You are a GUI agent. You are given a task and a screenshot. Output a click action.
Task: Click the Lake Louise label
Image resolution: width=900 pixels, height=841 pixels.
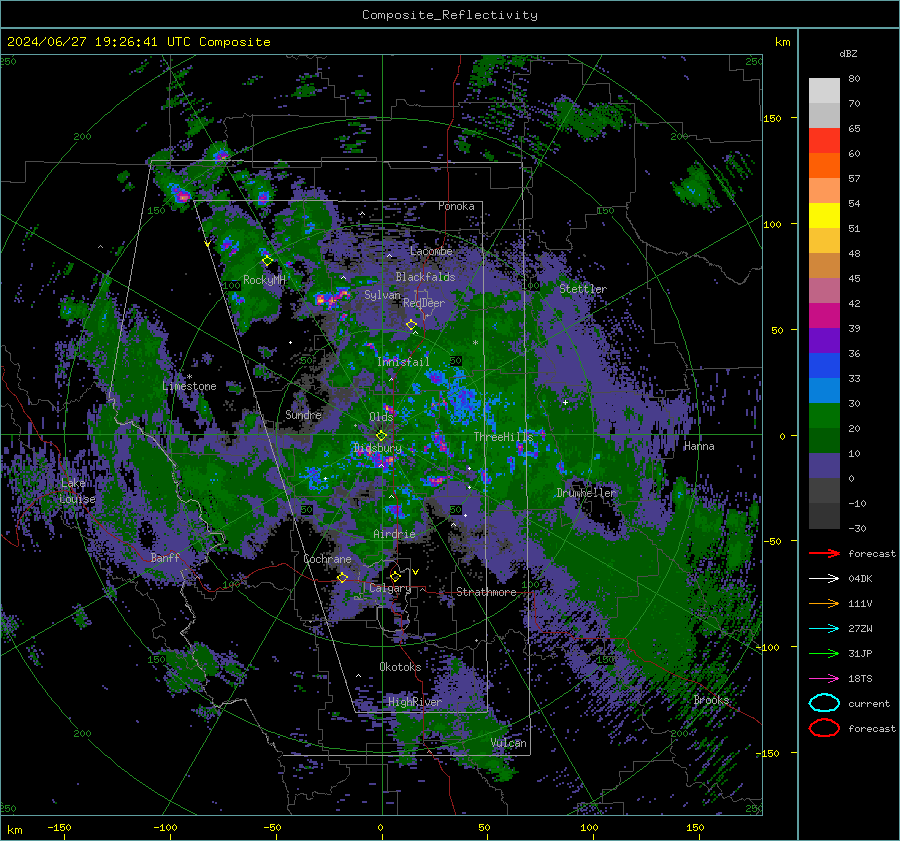pyautogui.click(x=78, y=491)
